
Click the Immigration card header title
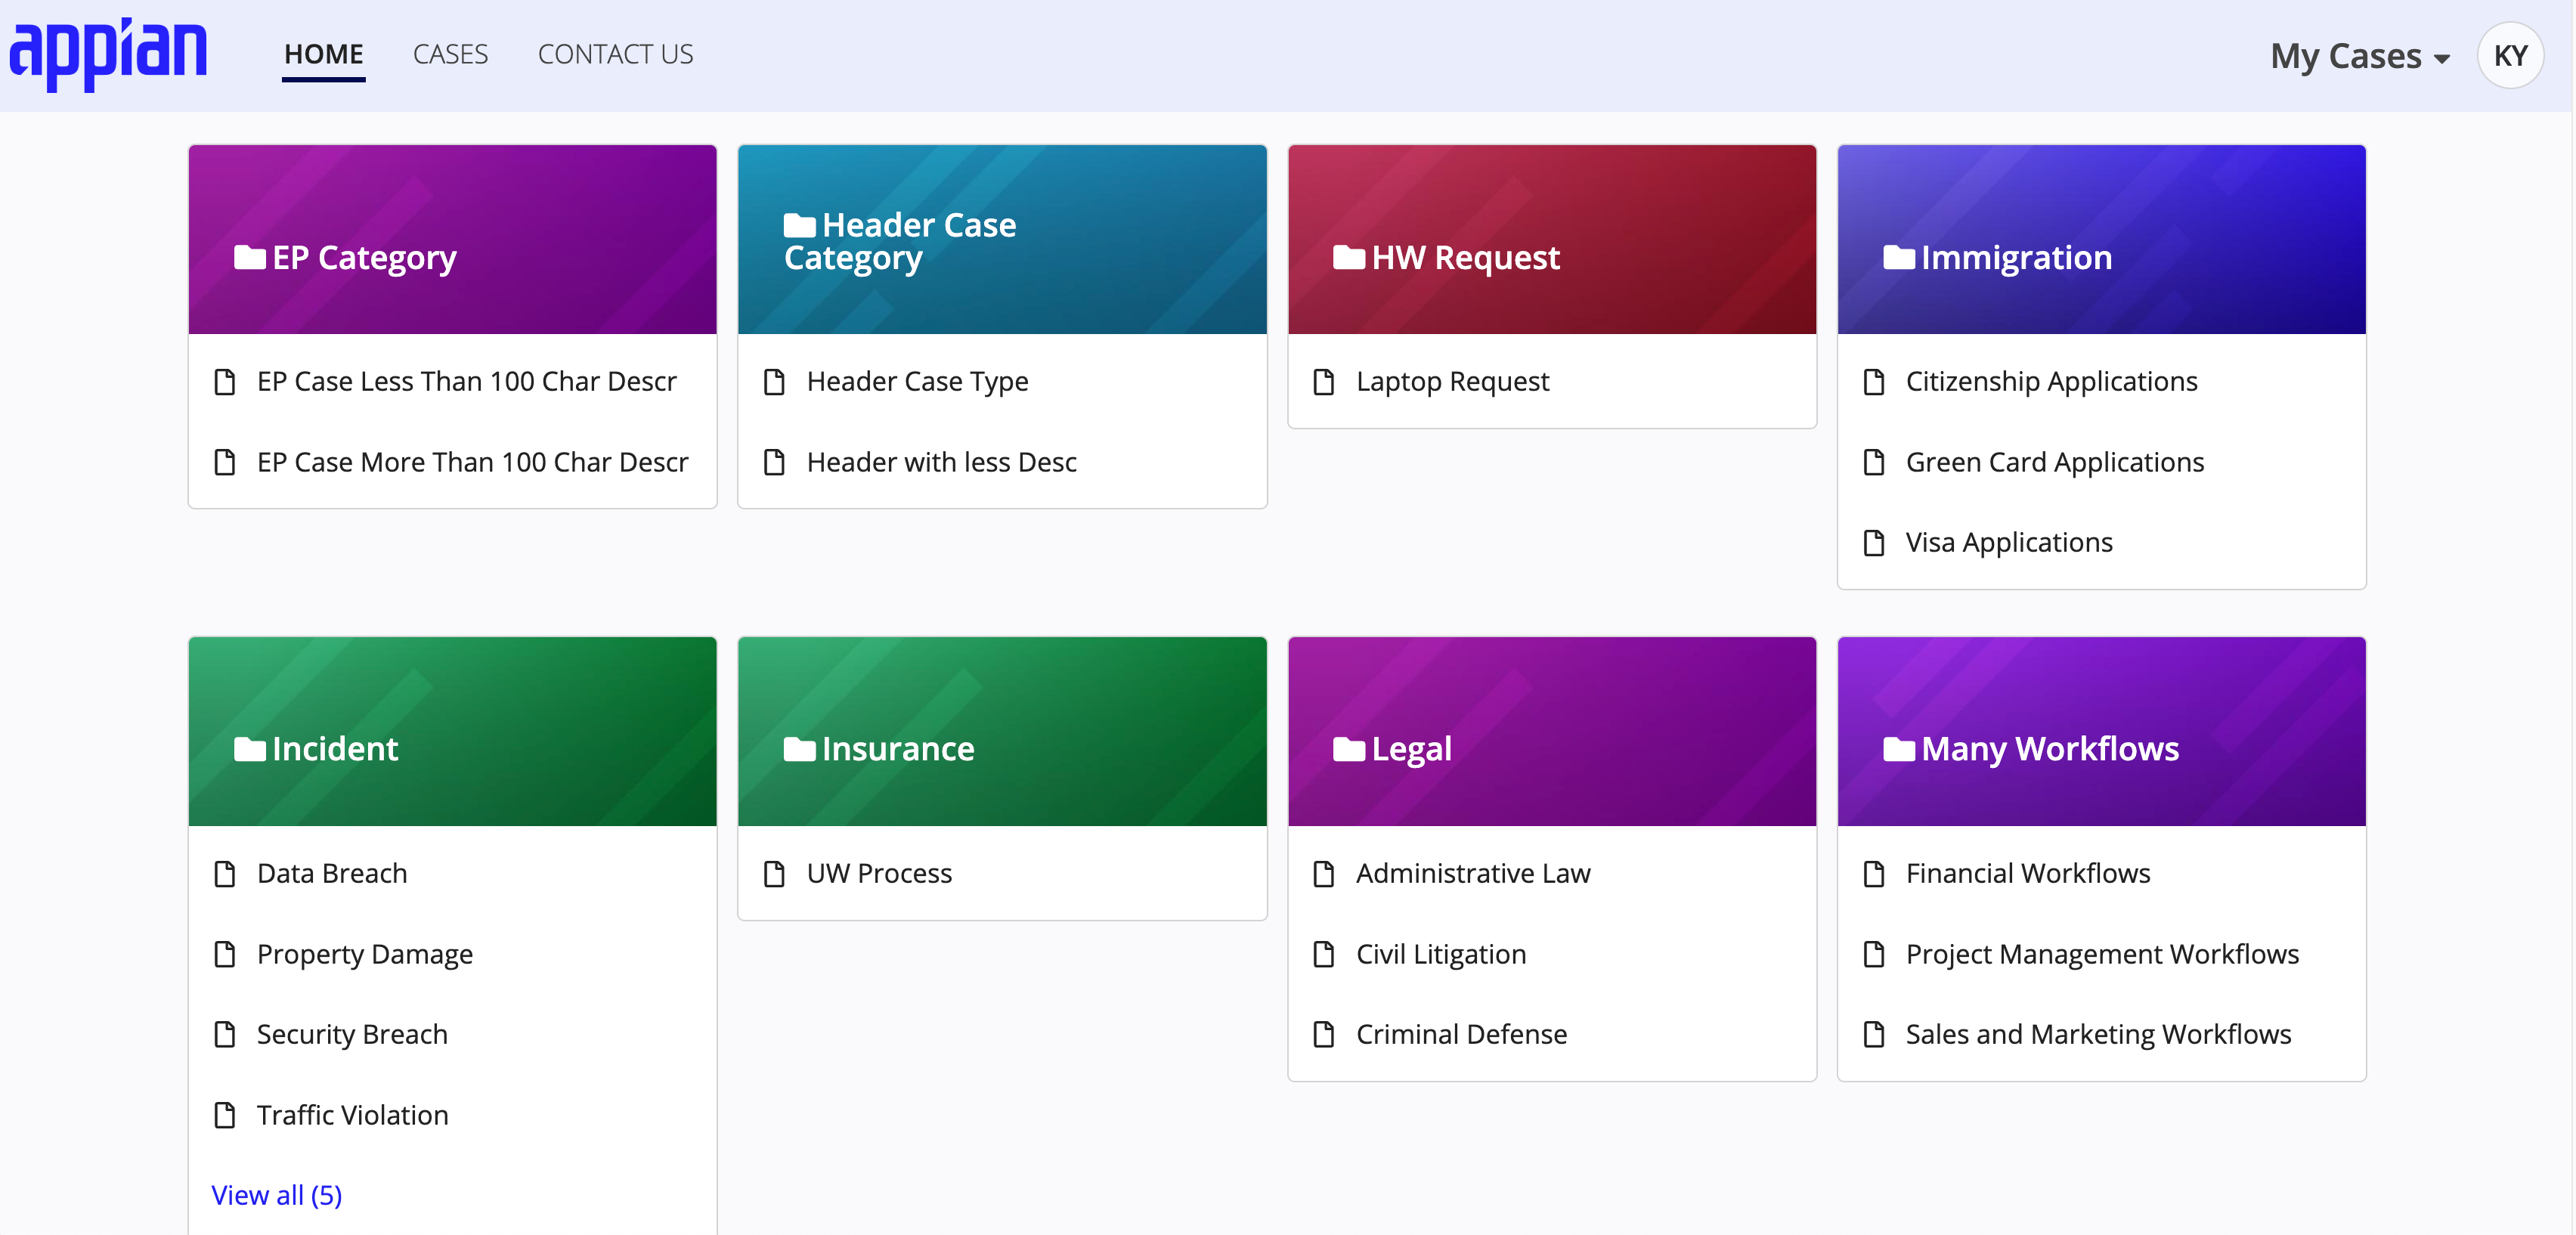click(2016, 258)
